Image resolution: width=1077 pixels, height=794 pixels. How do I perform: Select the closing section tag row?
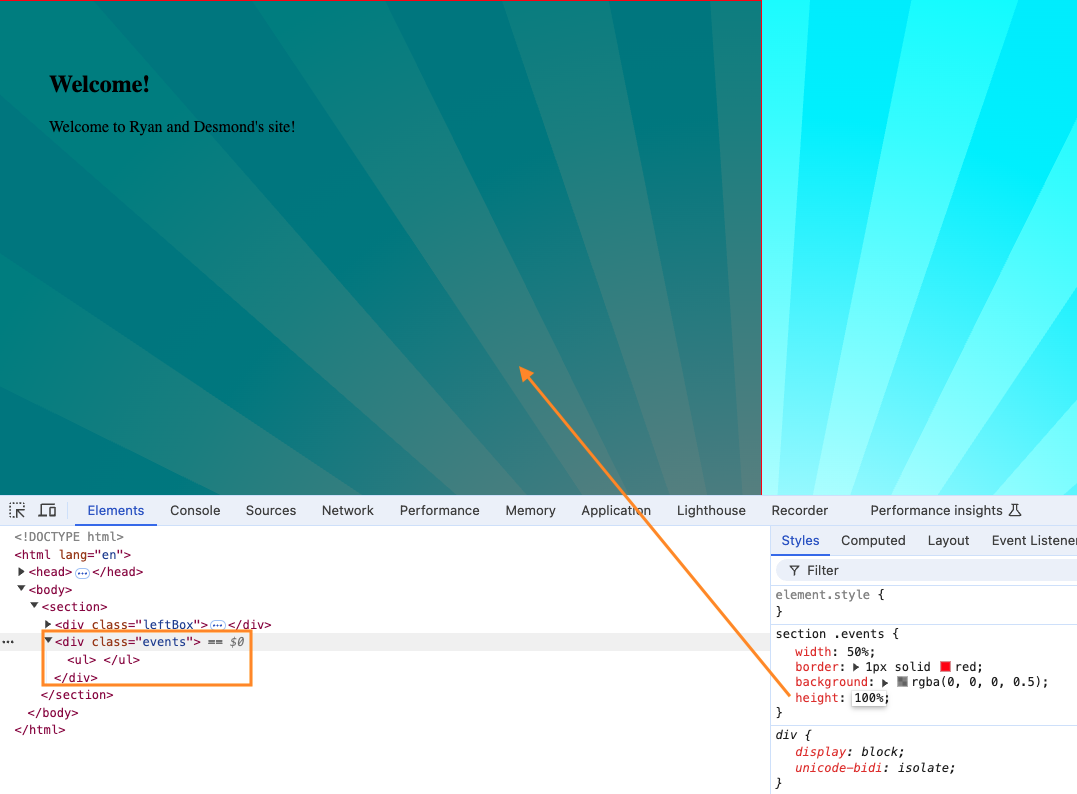[77, 694]
